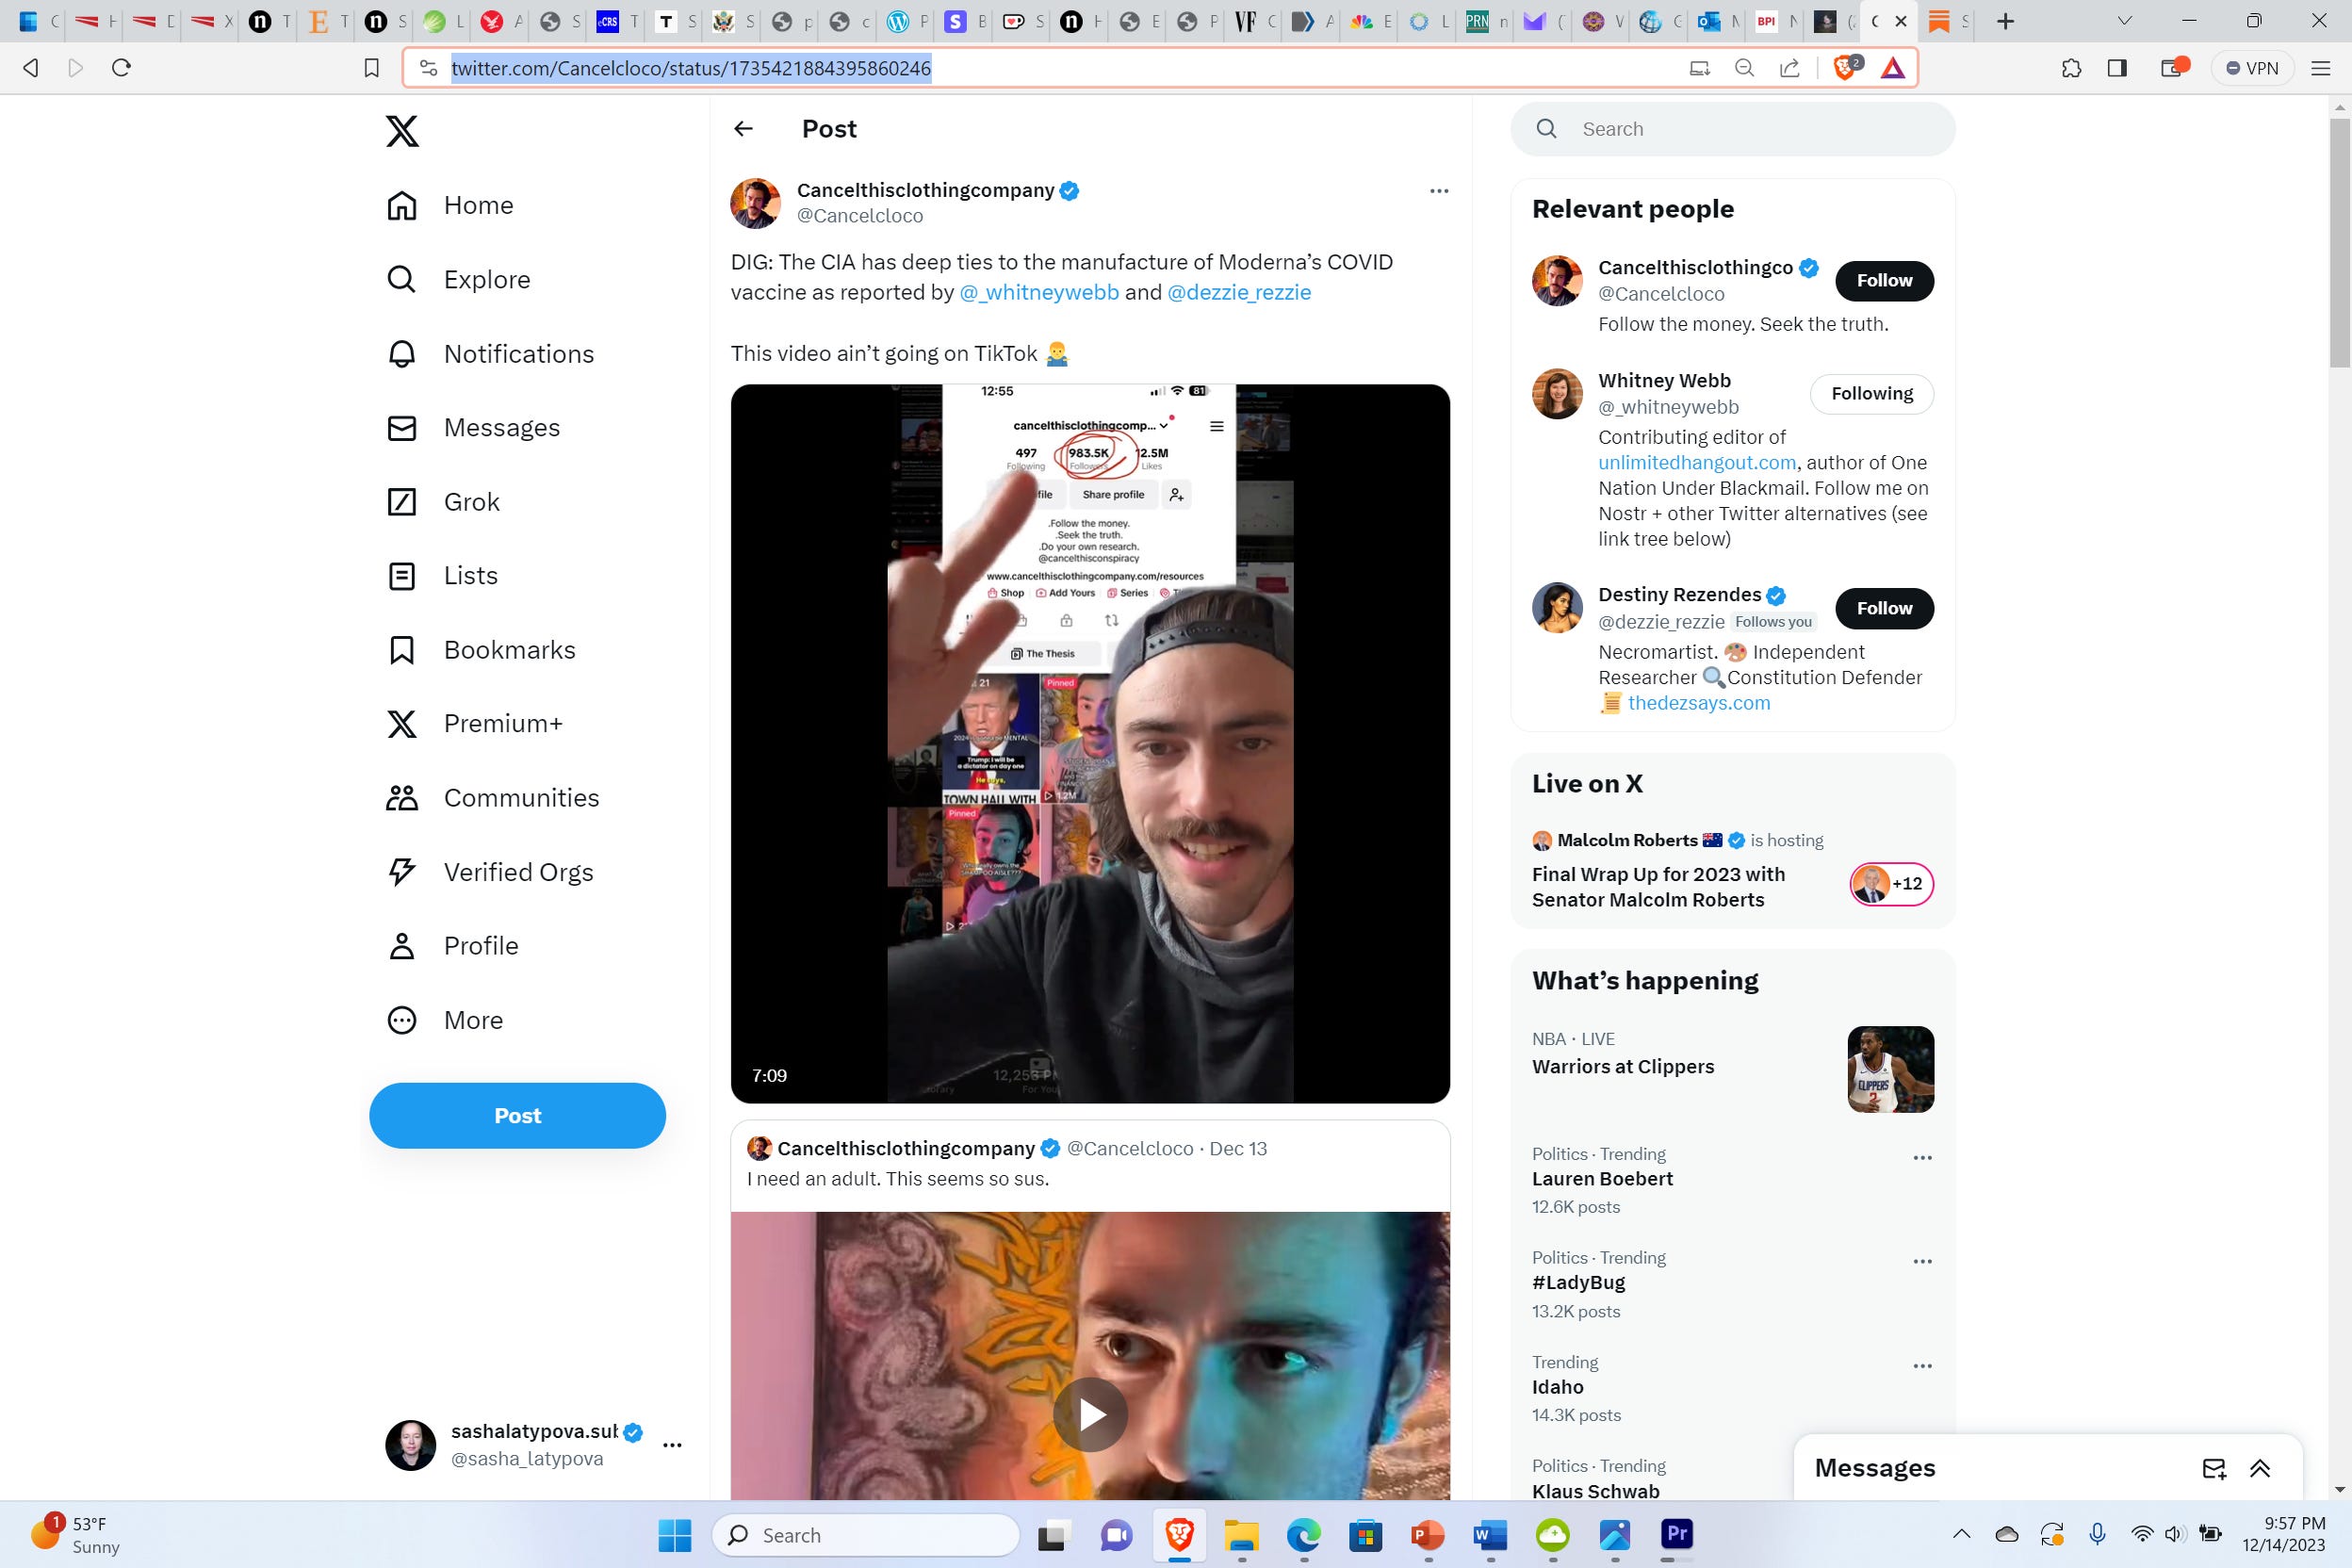Toggle the VPN button in toolbar
Image resolution: width=2352 pixels, height=1568 pixels.
[2252, 68]
